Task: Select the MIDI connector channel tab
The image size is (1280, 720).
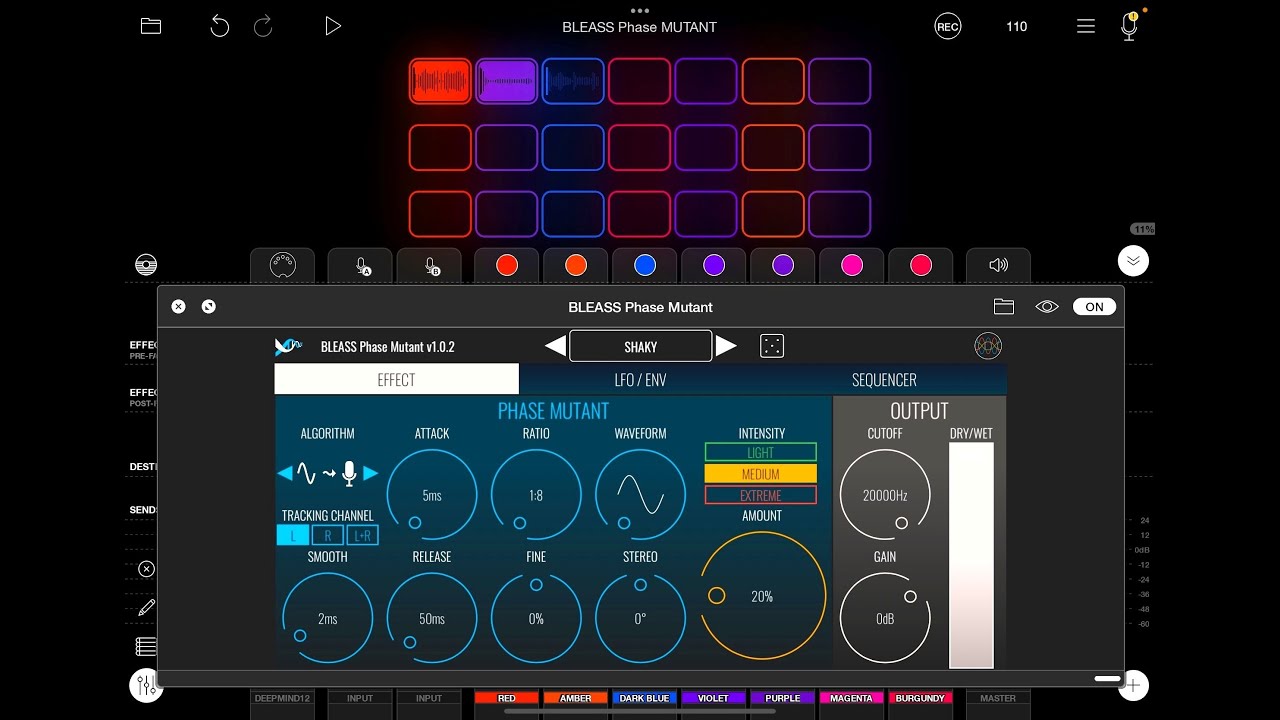Action: coord(283,266)
